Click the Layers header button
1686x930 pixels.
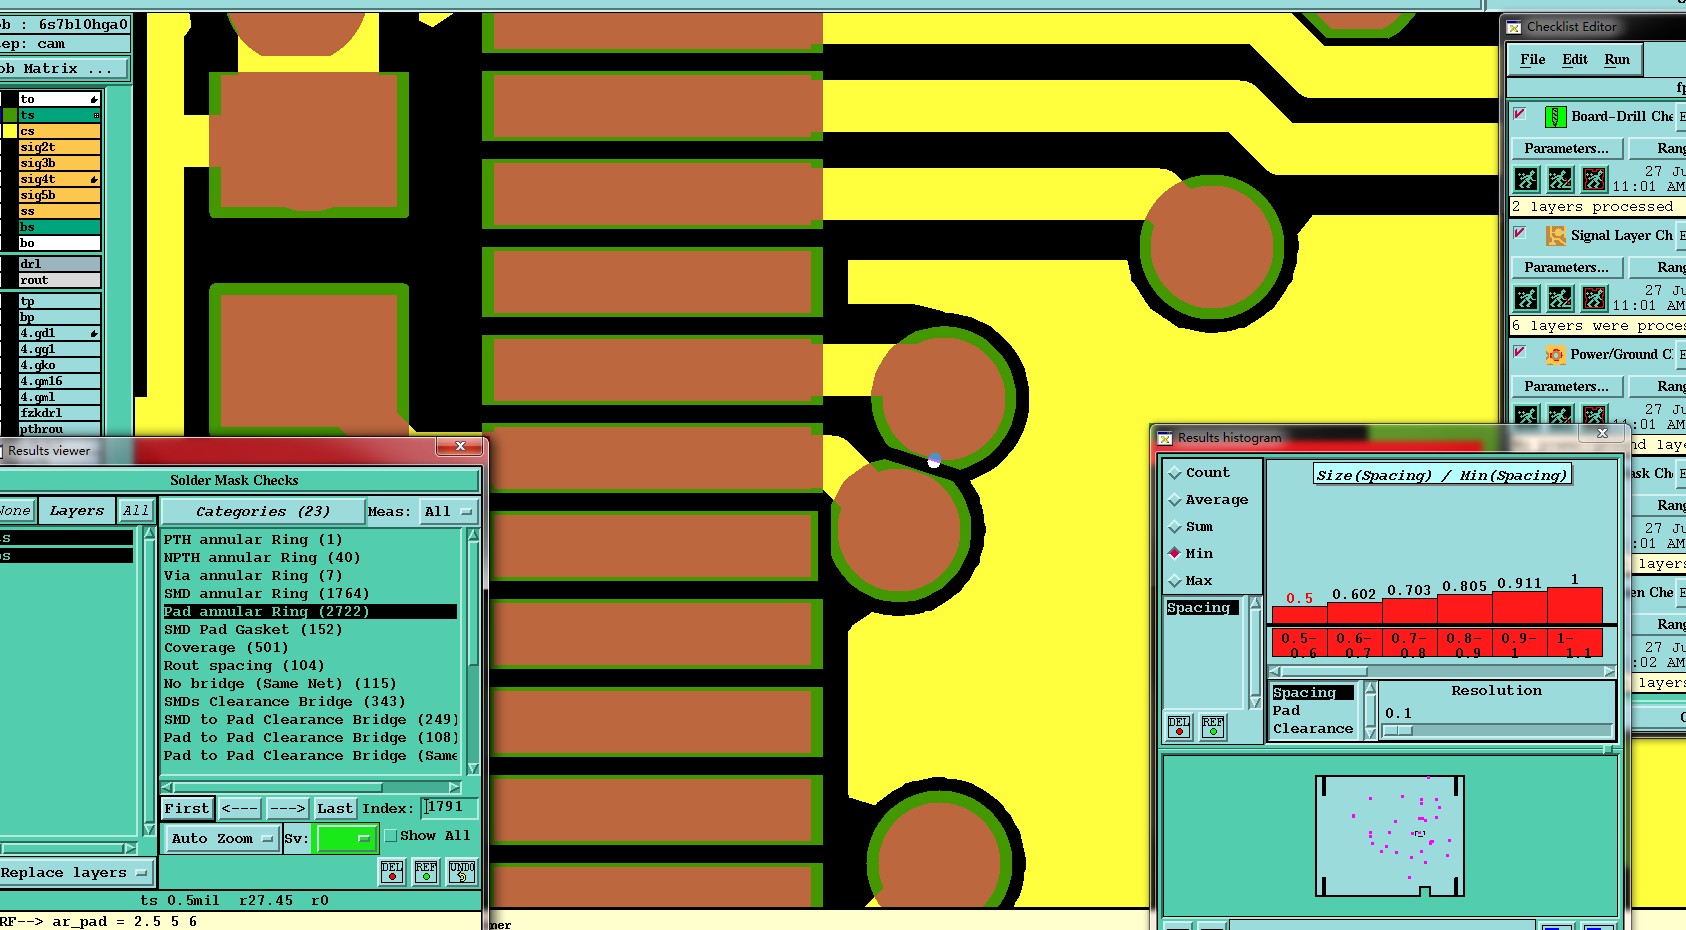77,511
